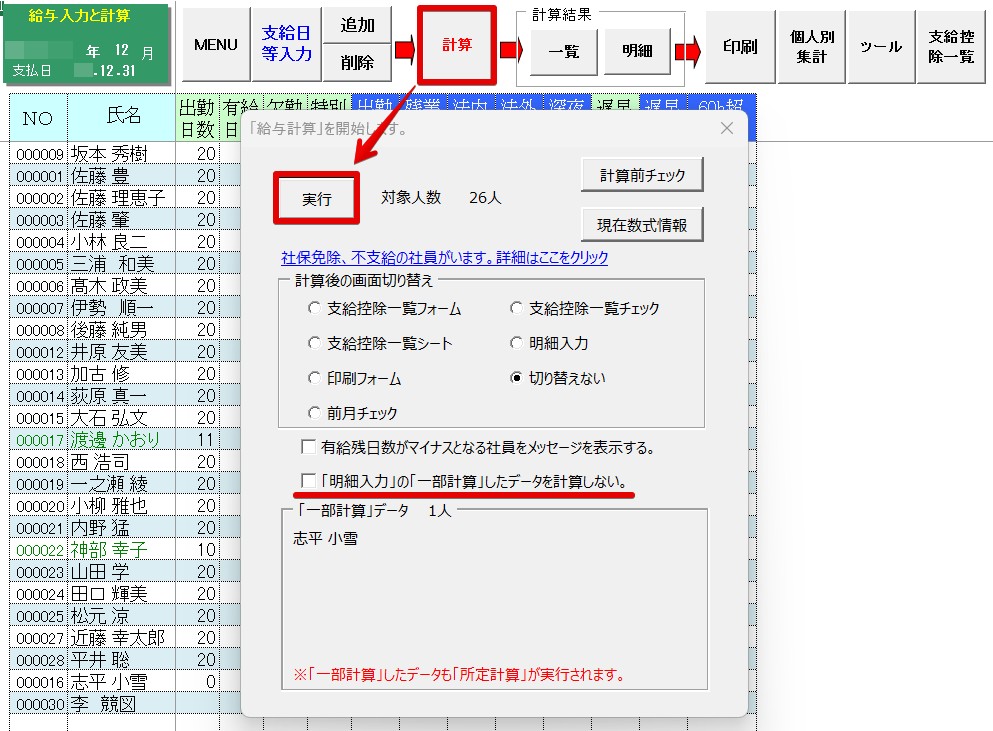Click the 追加 (Add) button
993x731 pixels.
358,26
